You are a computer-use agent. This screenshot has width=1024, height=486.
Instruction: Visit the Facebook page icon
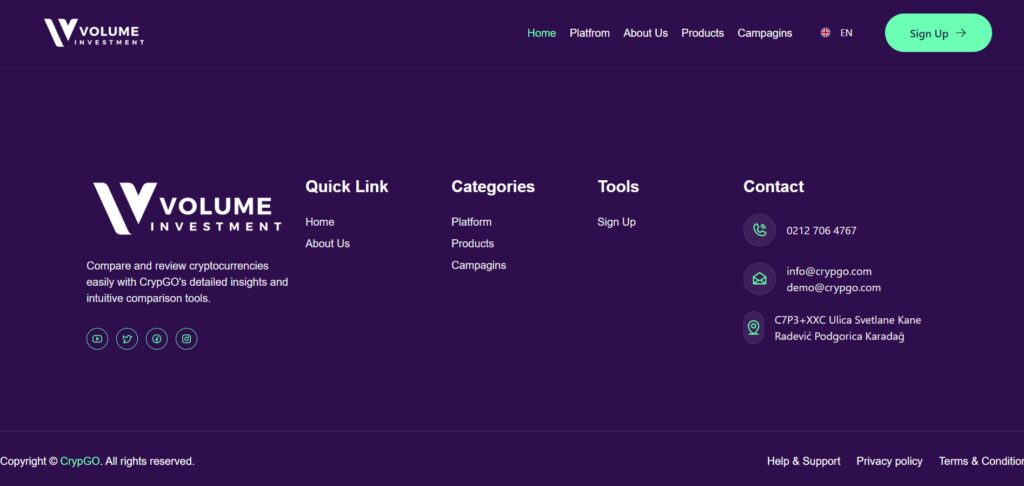(x=156, y=339)
